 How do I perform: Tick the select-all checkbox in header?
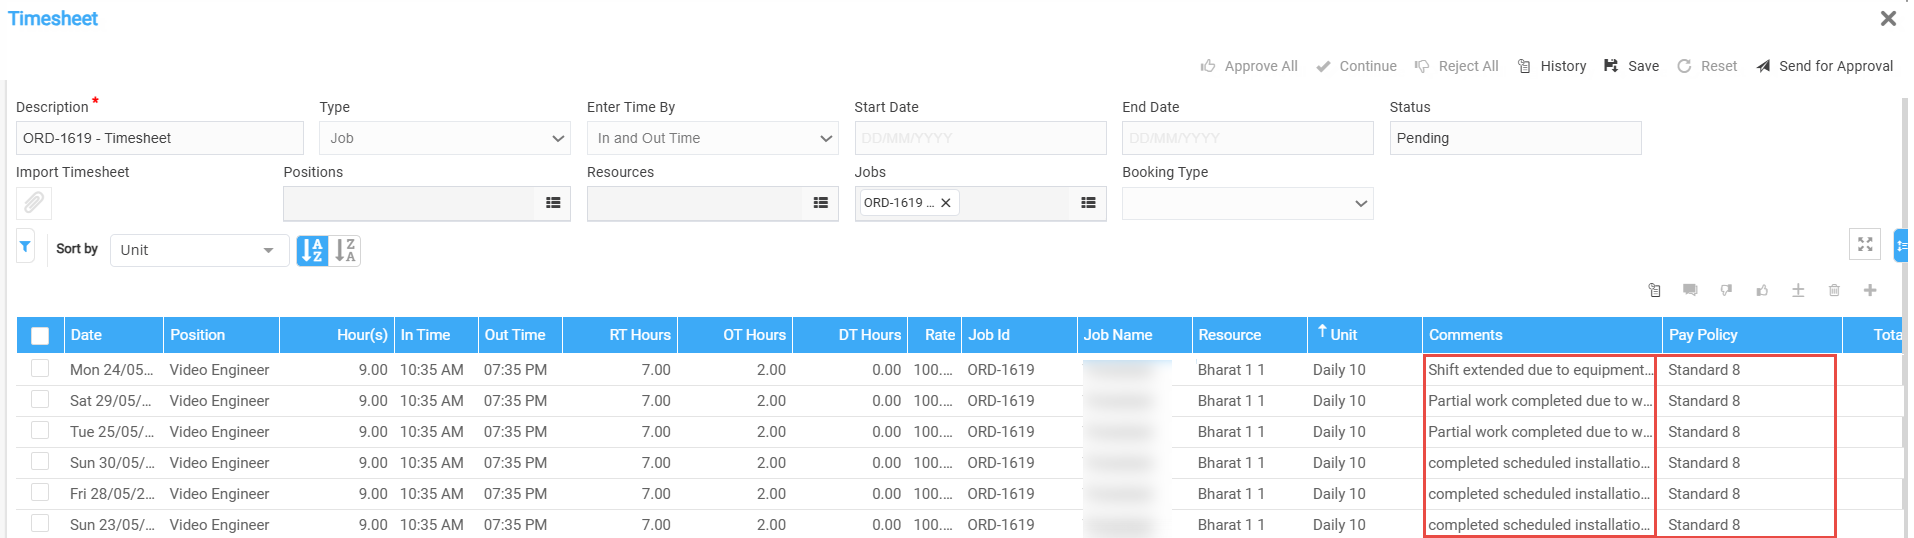(40, 336)
